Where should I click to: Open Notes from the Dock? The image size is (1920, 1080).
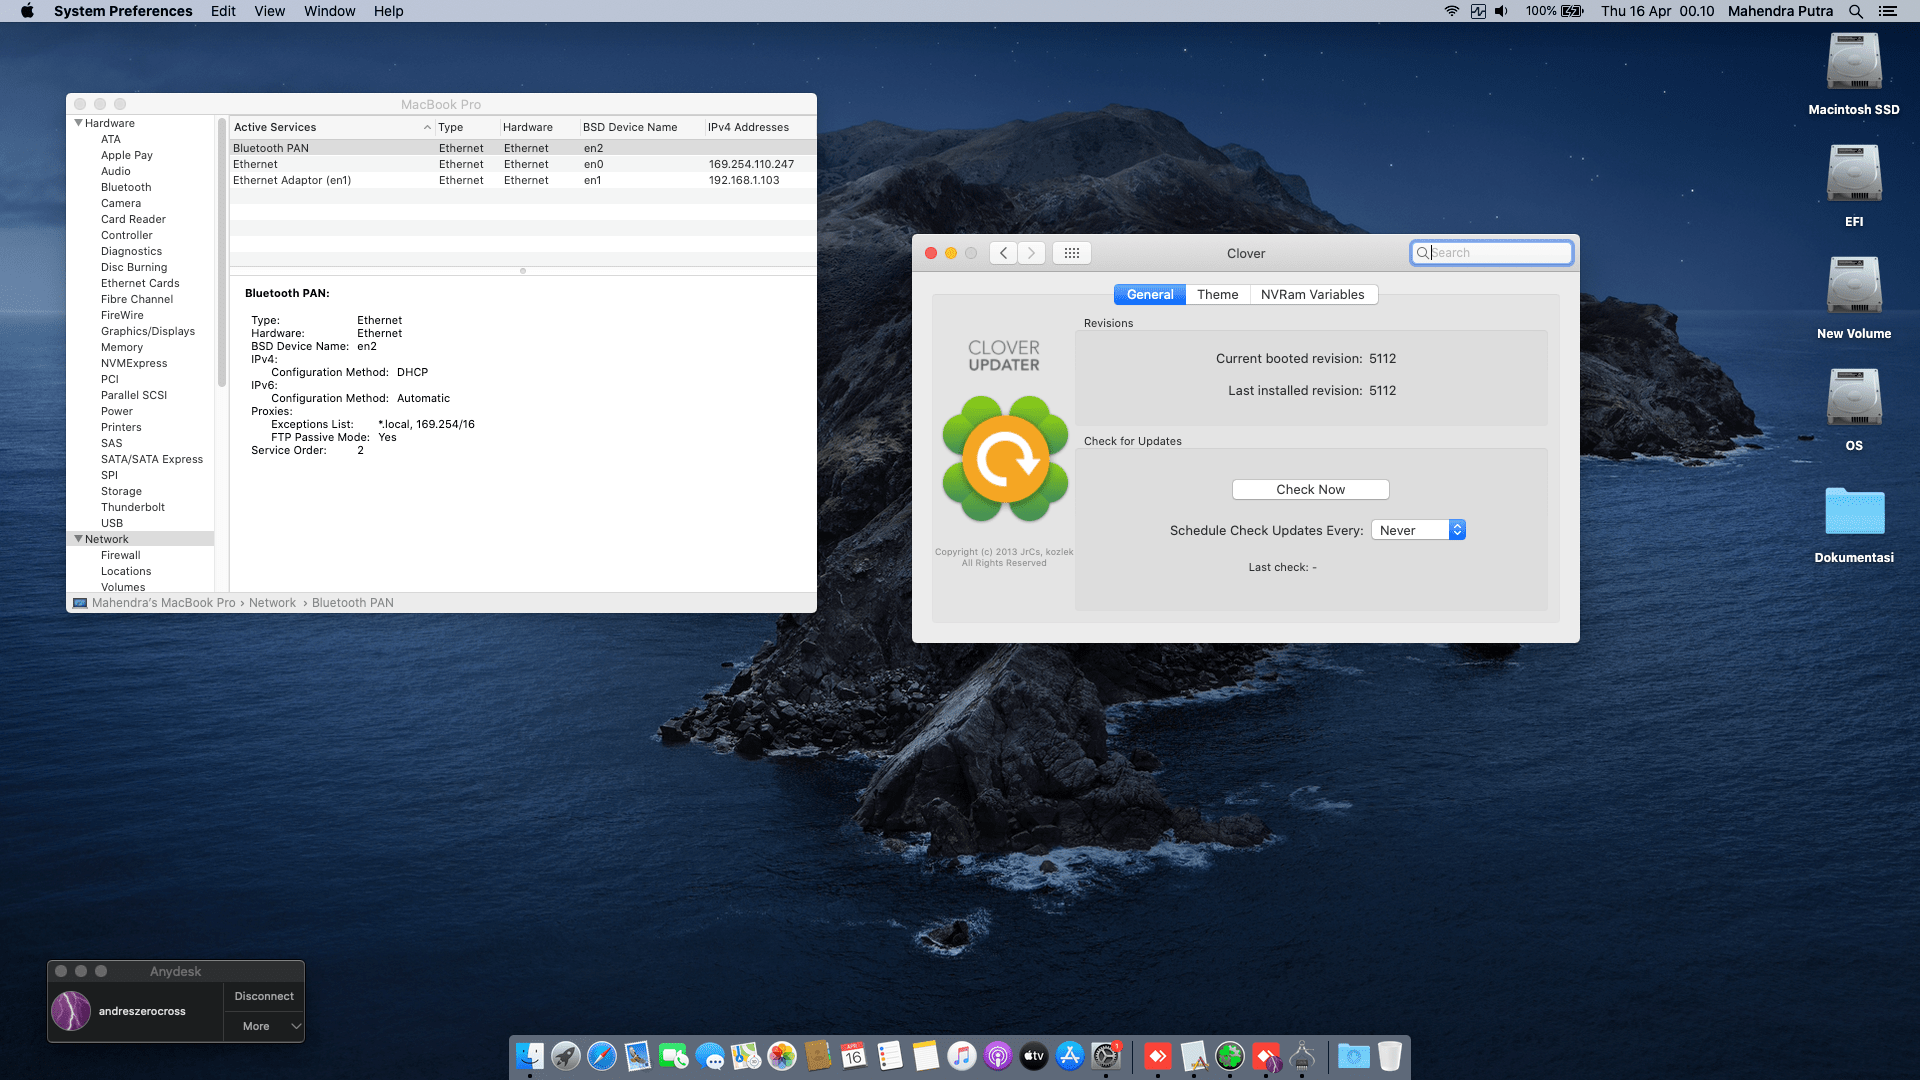pos(926,1056)
